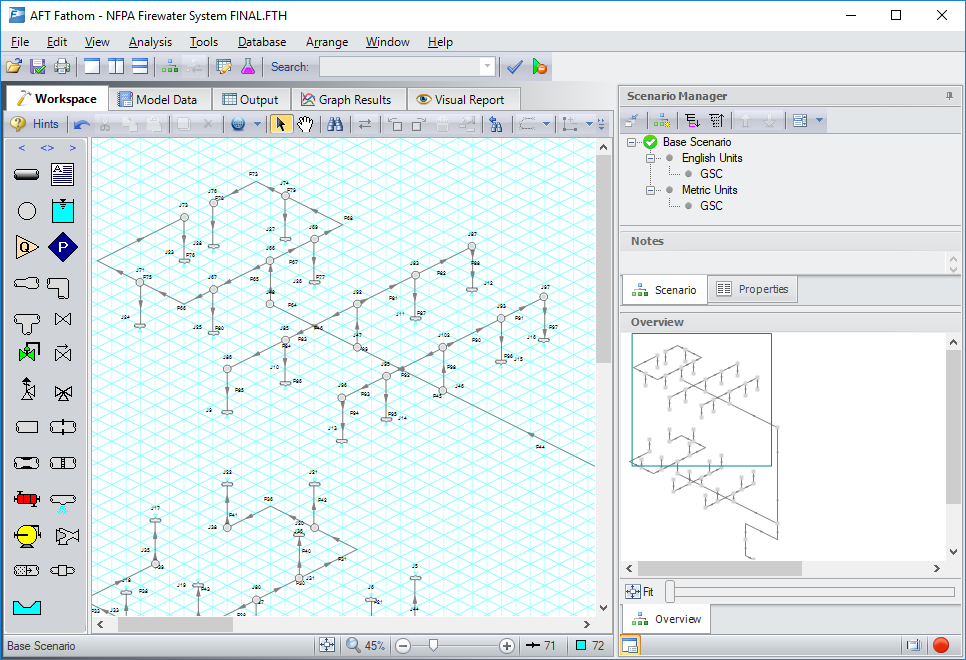This screenshot has width=966, height=660.
Task: Open the globe icon dropdown arrow
Action: (x=257, y=124)
